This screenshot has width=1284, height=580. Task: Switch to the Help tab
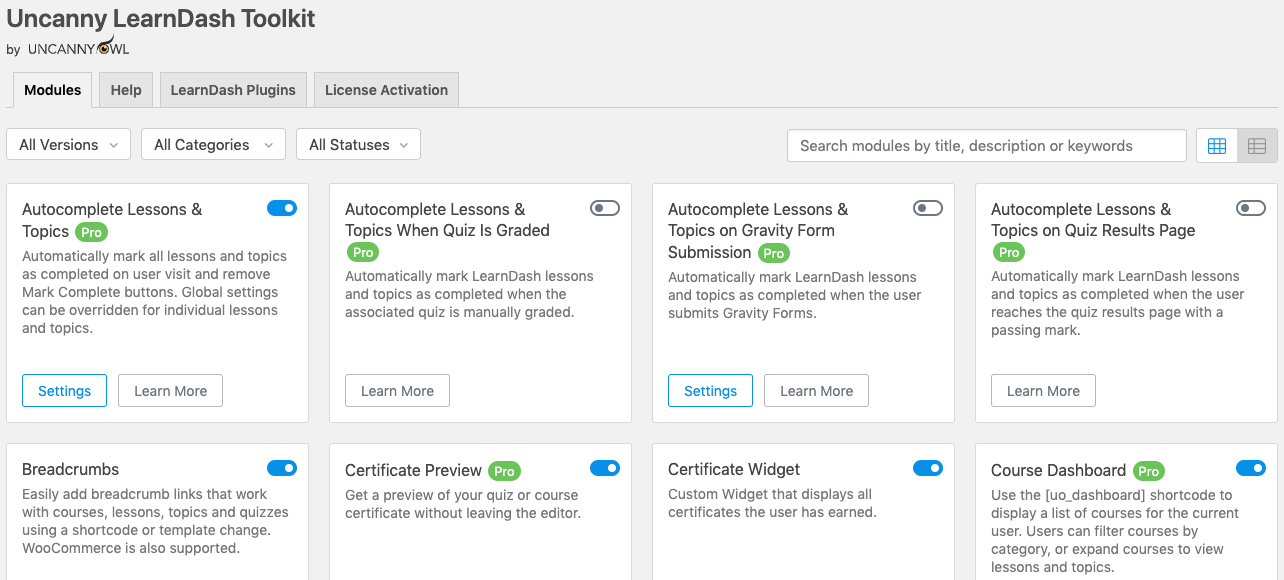(125, 89)
